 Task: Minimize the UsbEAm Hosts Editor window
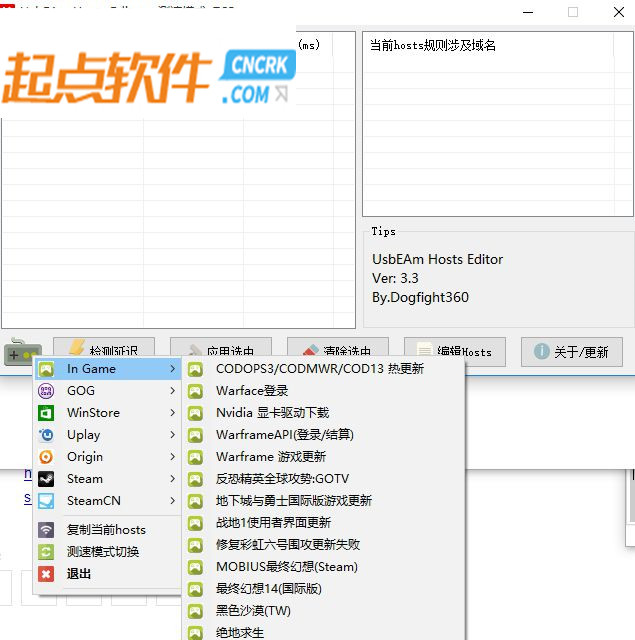click(528, 12)
